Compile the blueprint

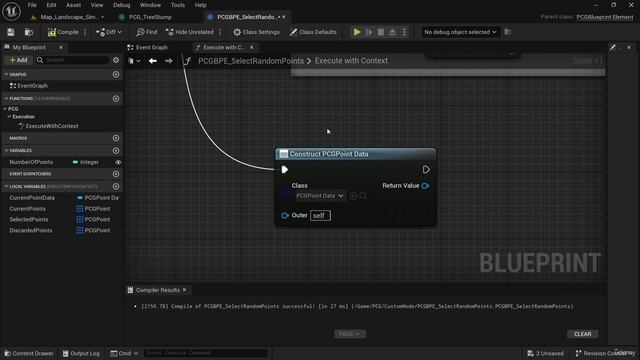[63, 32]
